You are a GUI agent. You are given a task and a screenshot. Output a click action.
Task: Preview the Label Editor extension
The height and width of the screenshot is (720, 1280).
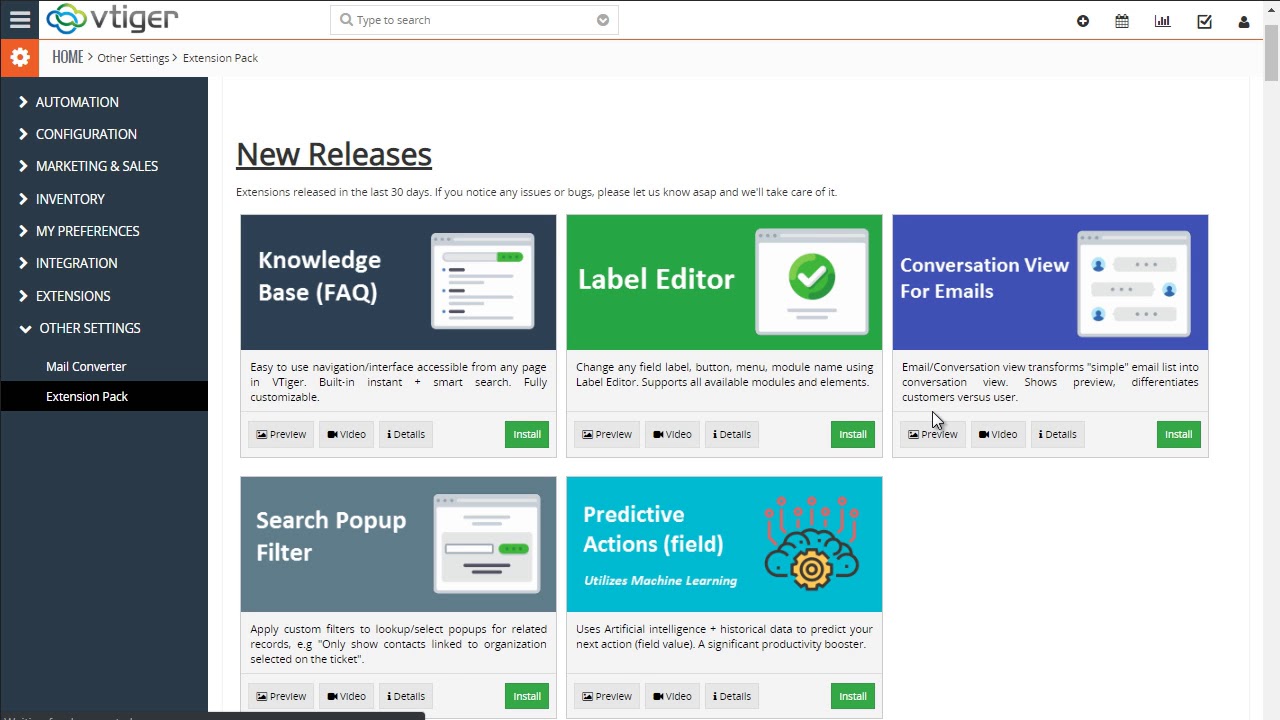[607, 434]
